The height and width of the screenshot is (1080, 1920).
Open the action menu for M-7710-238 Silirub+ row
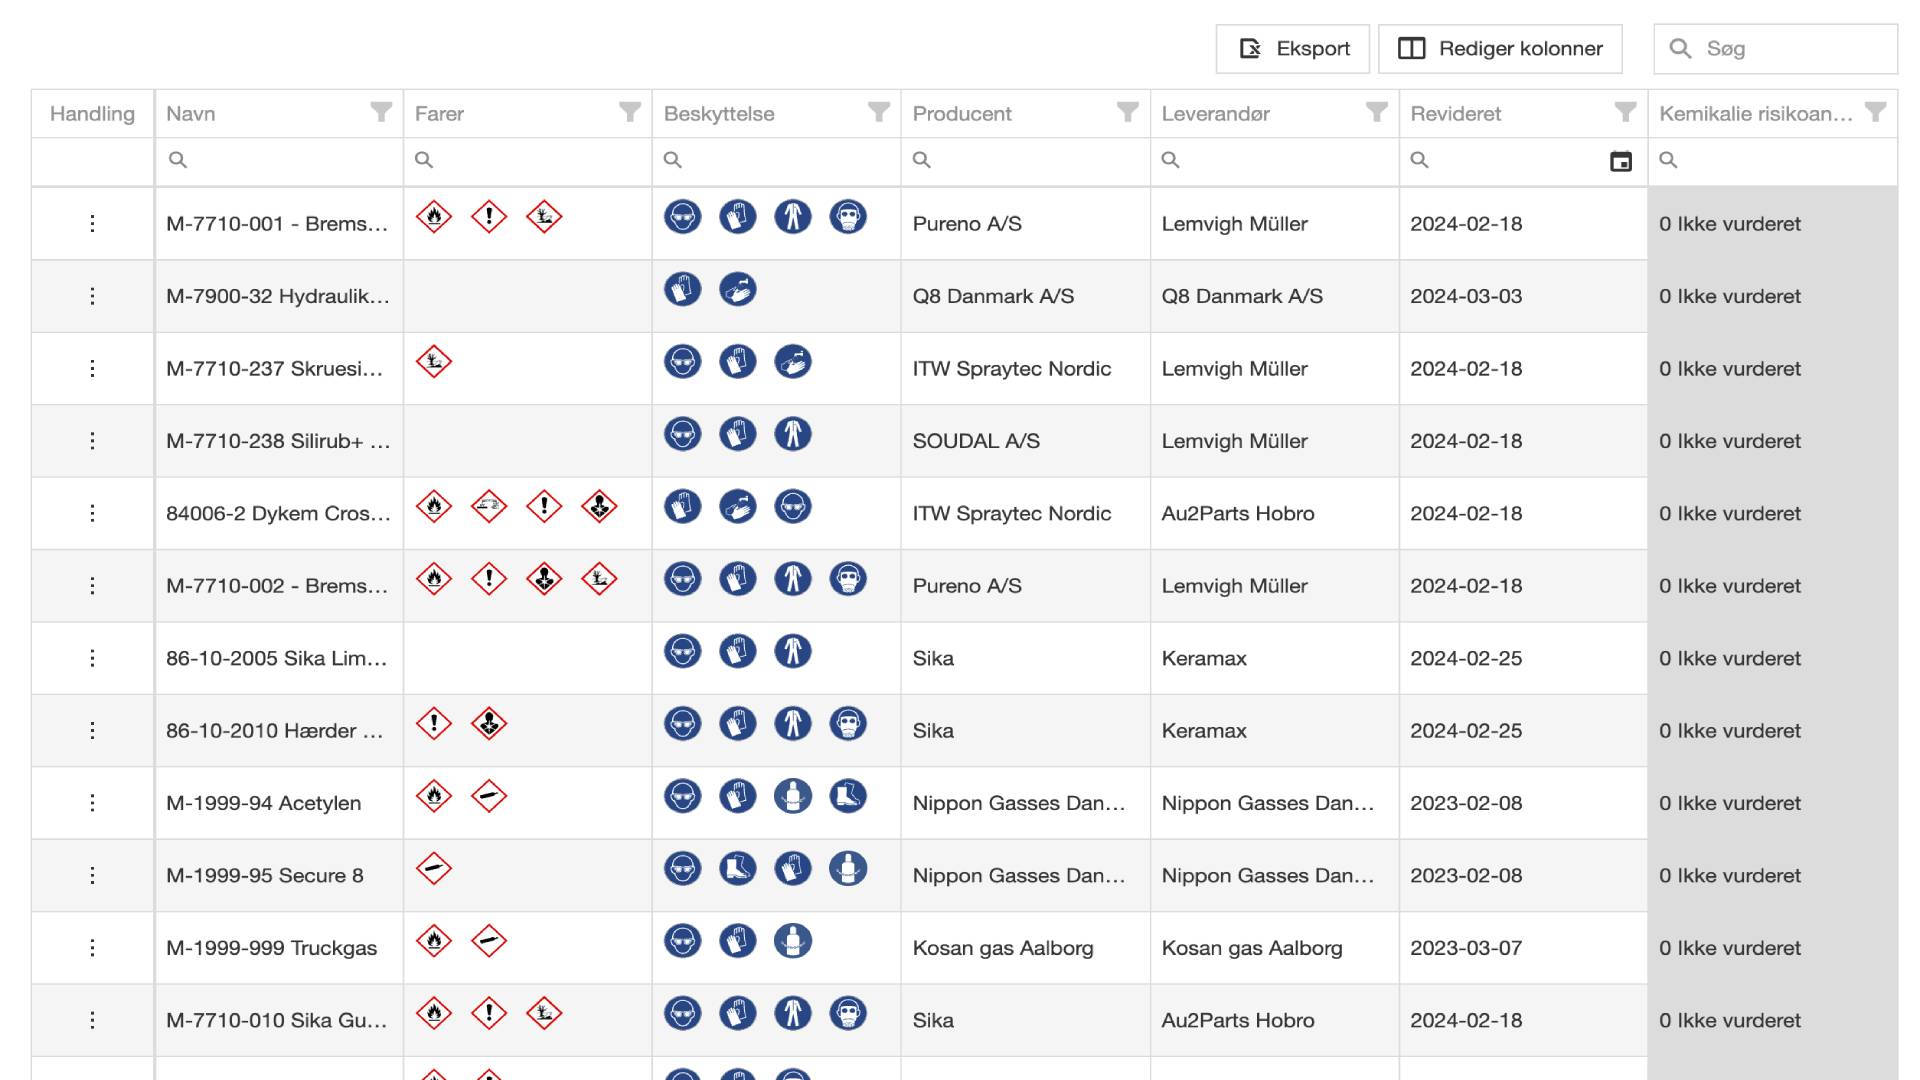point(92,441)
